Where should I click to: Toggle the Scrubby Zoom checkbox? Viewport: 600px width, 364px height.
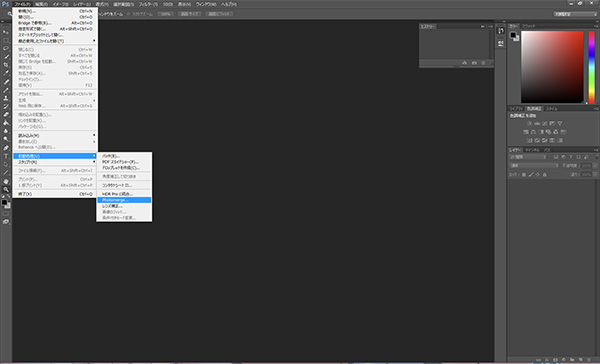pos(129,14)
